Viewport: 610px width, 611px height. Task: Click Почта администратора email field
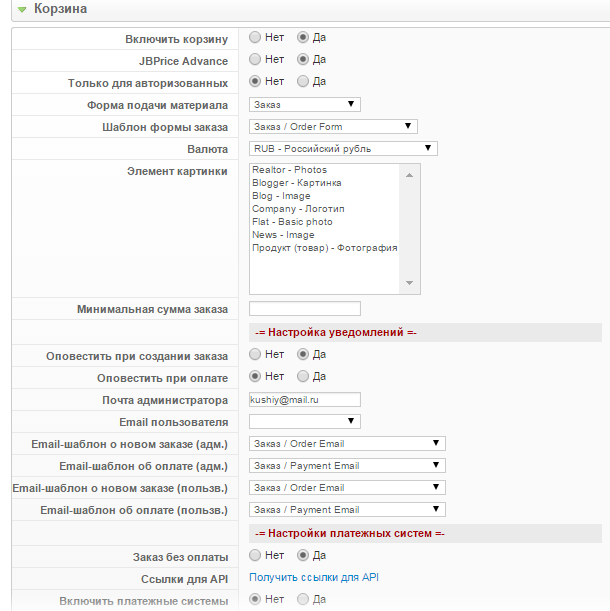304,399
